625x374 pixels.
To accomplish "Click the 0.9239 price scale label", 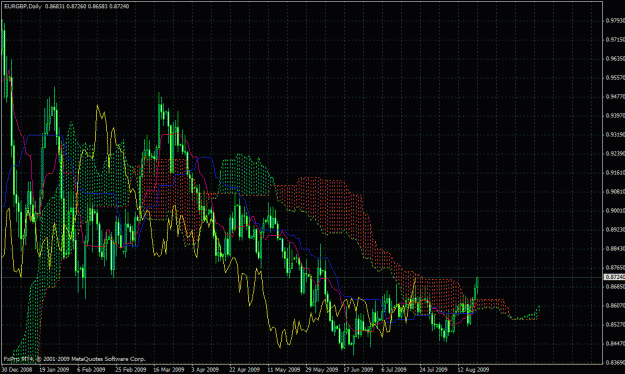I will [x=615, y=154].
